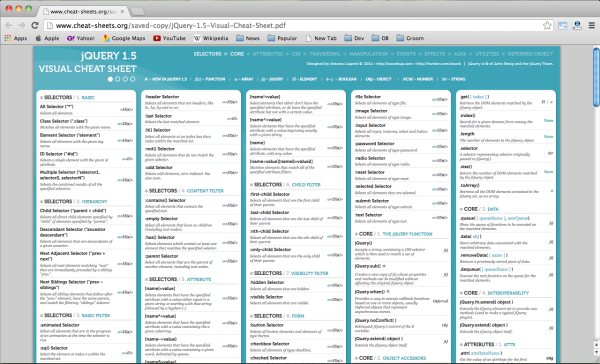Click the 'SELECTORS / 1. BASIC' section heading
Viewport: 600px width, 364px height.
point(67,98)
